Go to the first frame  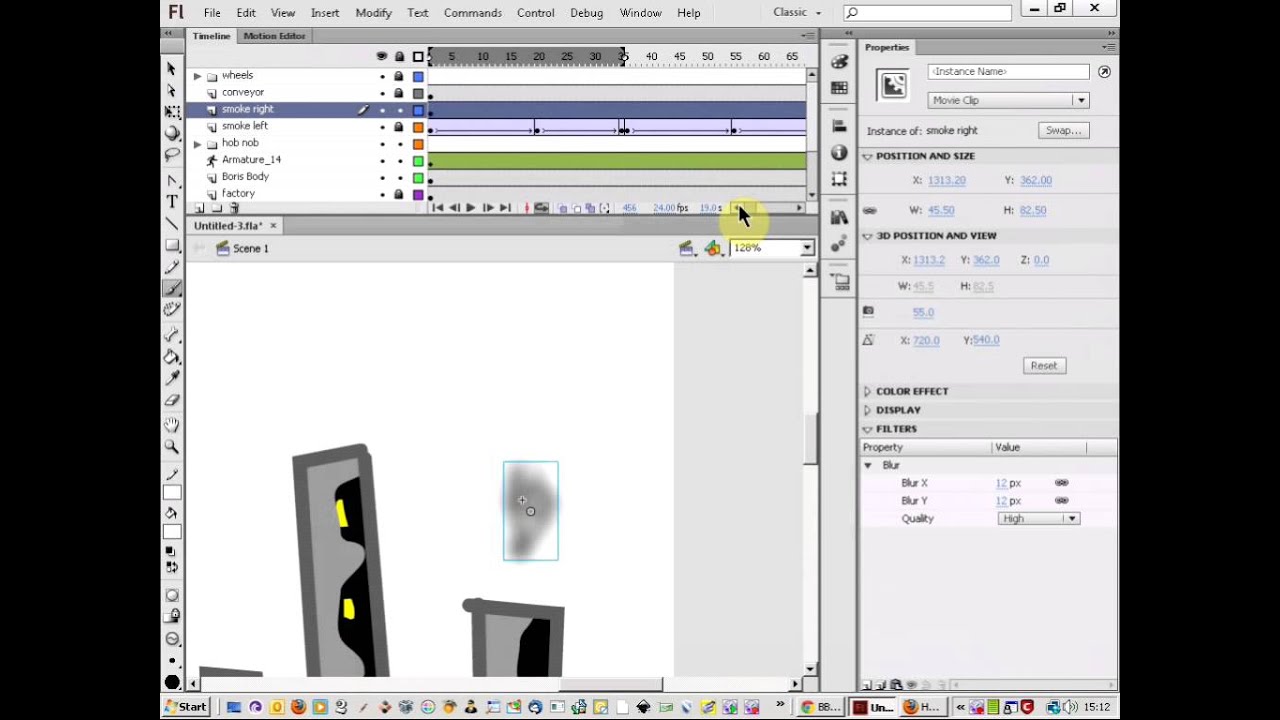(437, 208)
